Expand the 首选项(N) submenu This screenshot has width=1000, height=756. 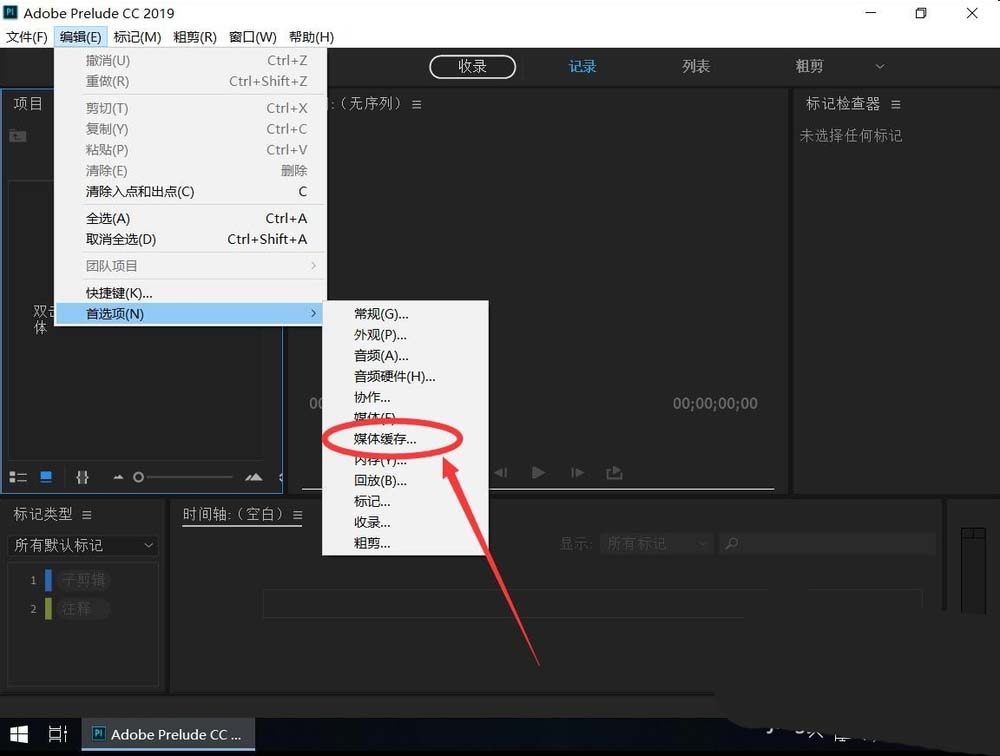click(191, 314)
